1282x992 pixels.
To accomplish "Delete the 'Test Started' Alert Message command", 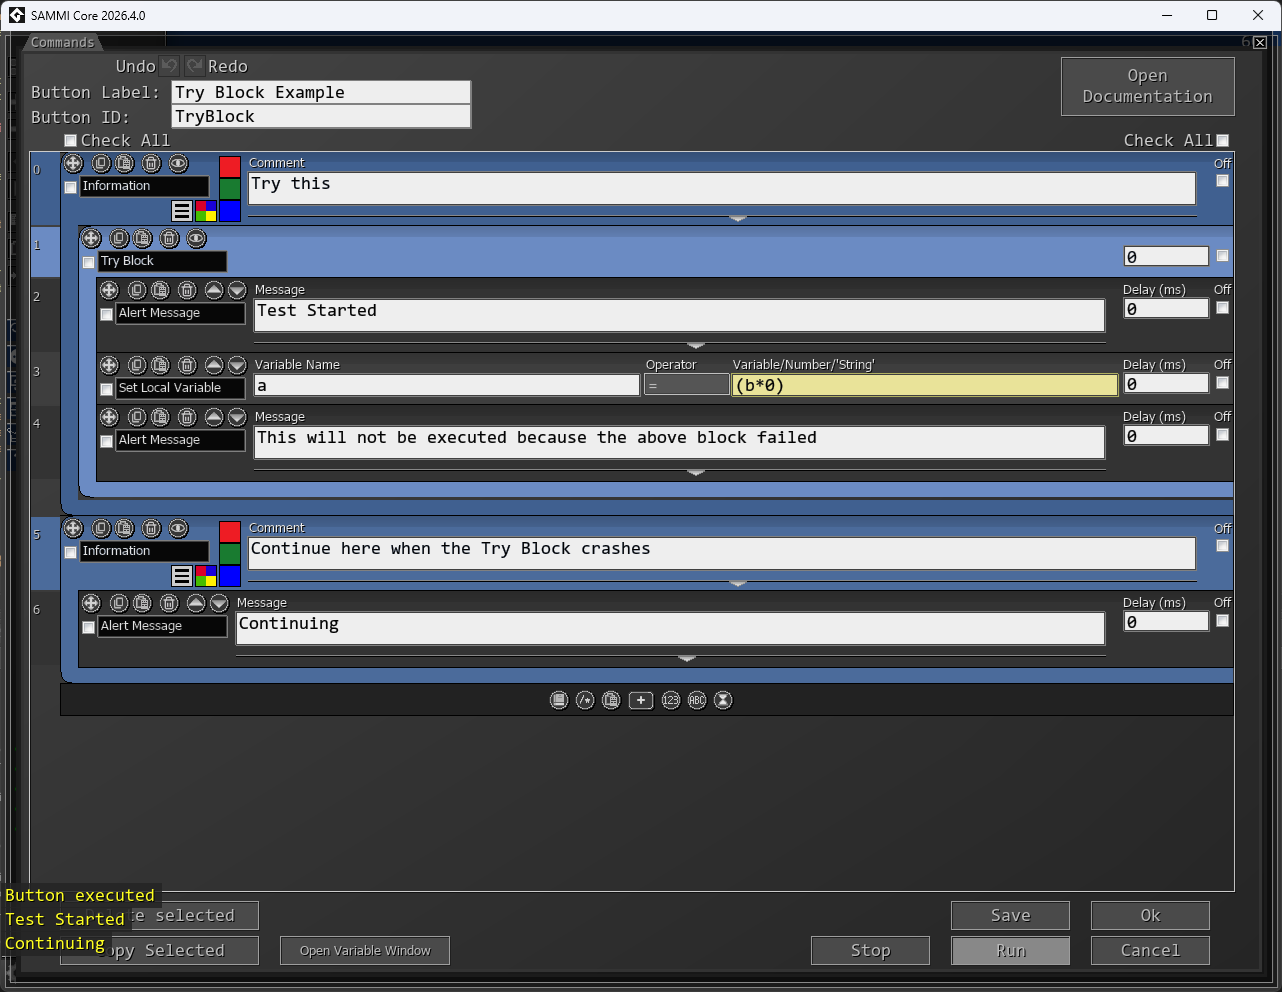I will 187,290.
